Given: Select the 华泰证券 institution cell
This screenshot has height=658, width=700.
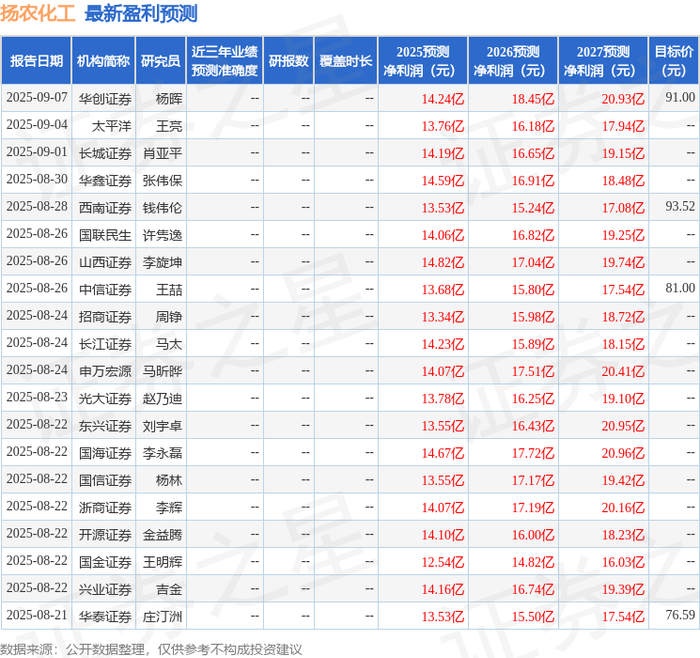Looking at the screenshot, I should (105, 616).
